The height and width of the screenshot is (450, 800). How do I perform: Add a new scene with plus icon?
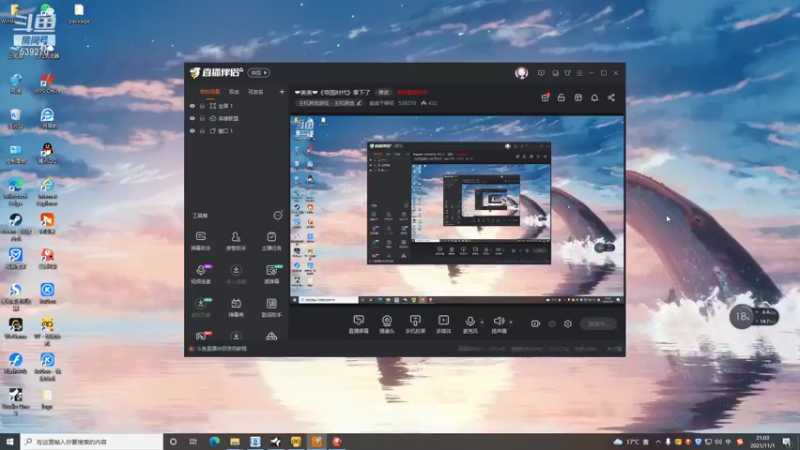282,92
